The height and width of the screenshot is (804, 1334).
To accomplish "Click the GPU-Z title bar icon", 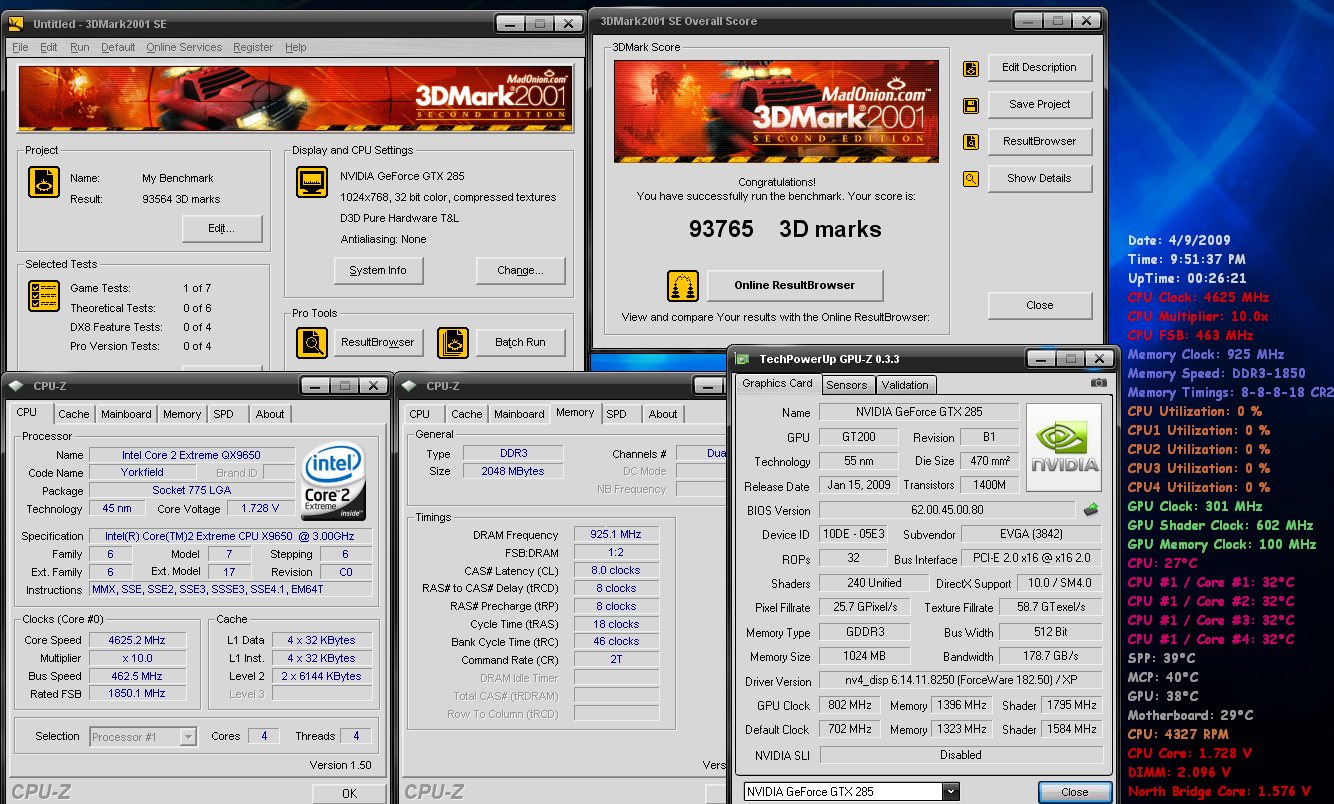I will (x=743, y=359).
